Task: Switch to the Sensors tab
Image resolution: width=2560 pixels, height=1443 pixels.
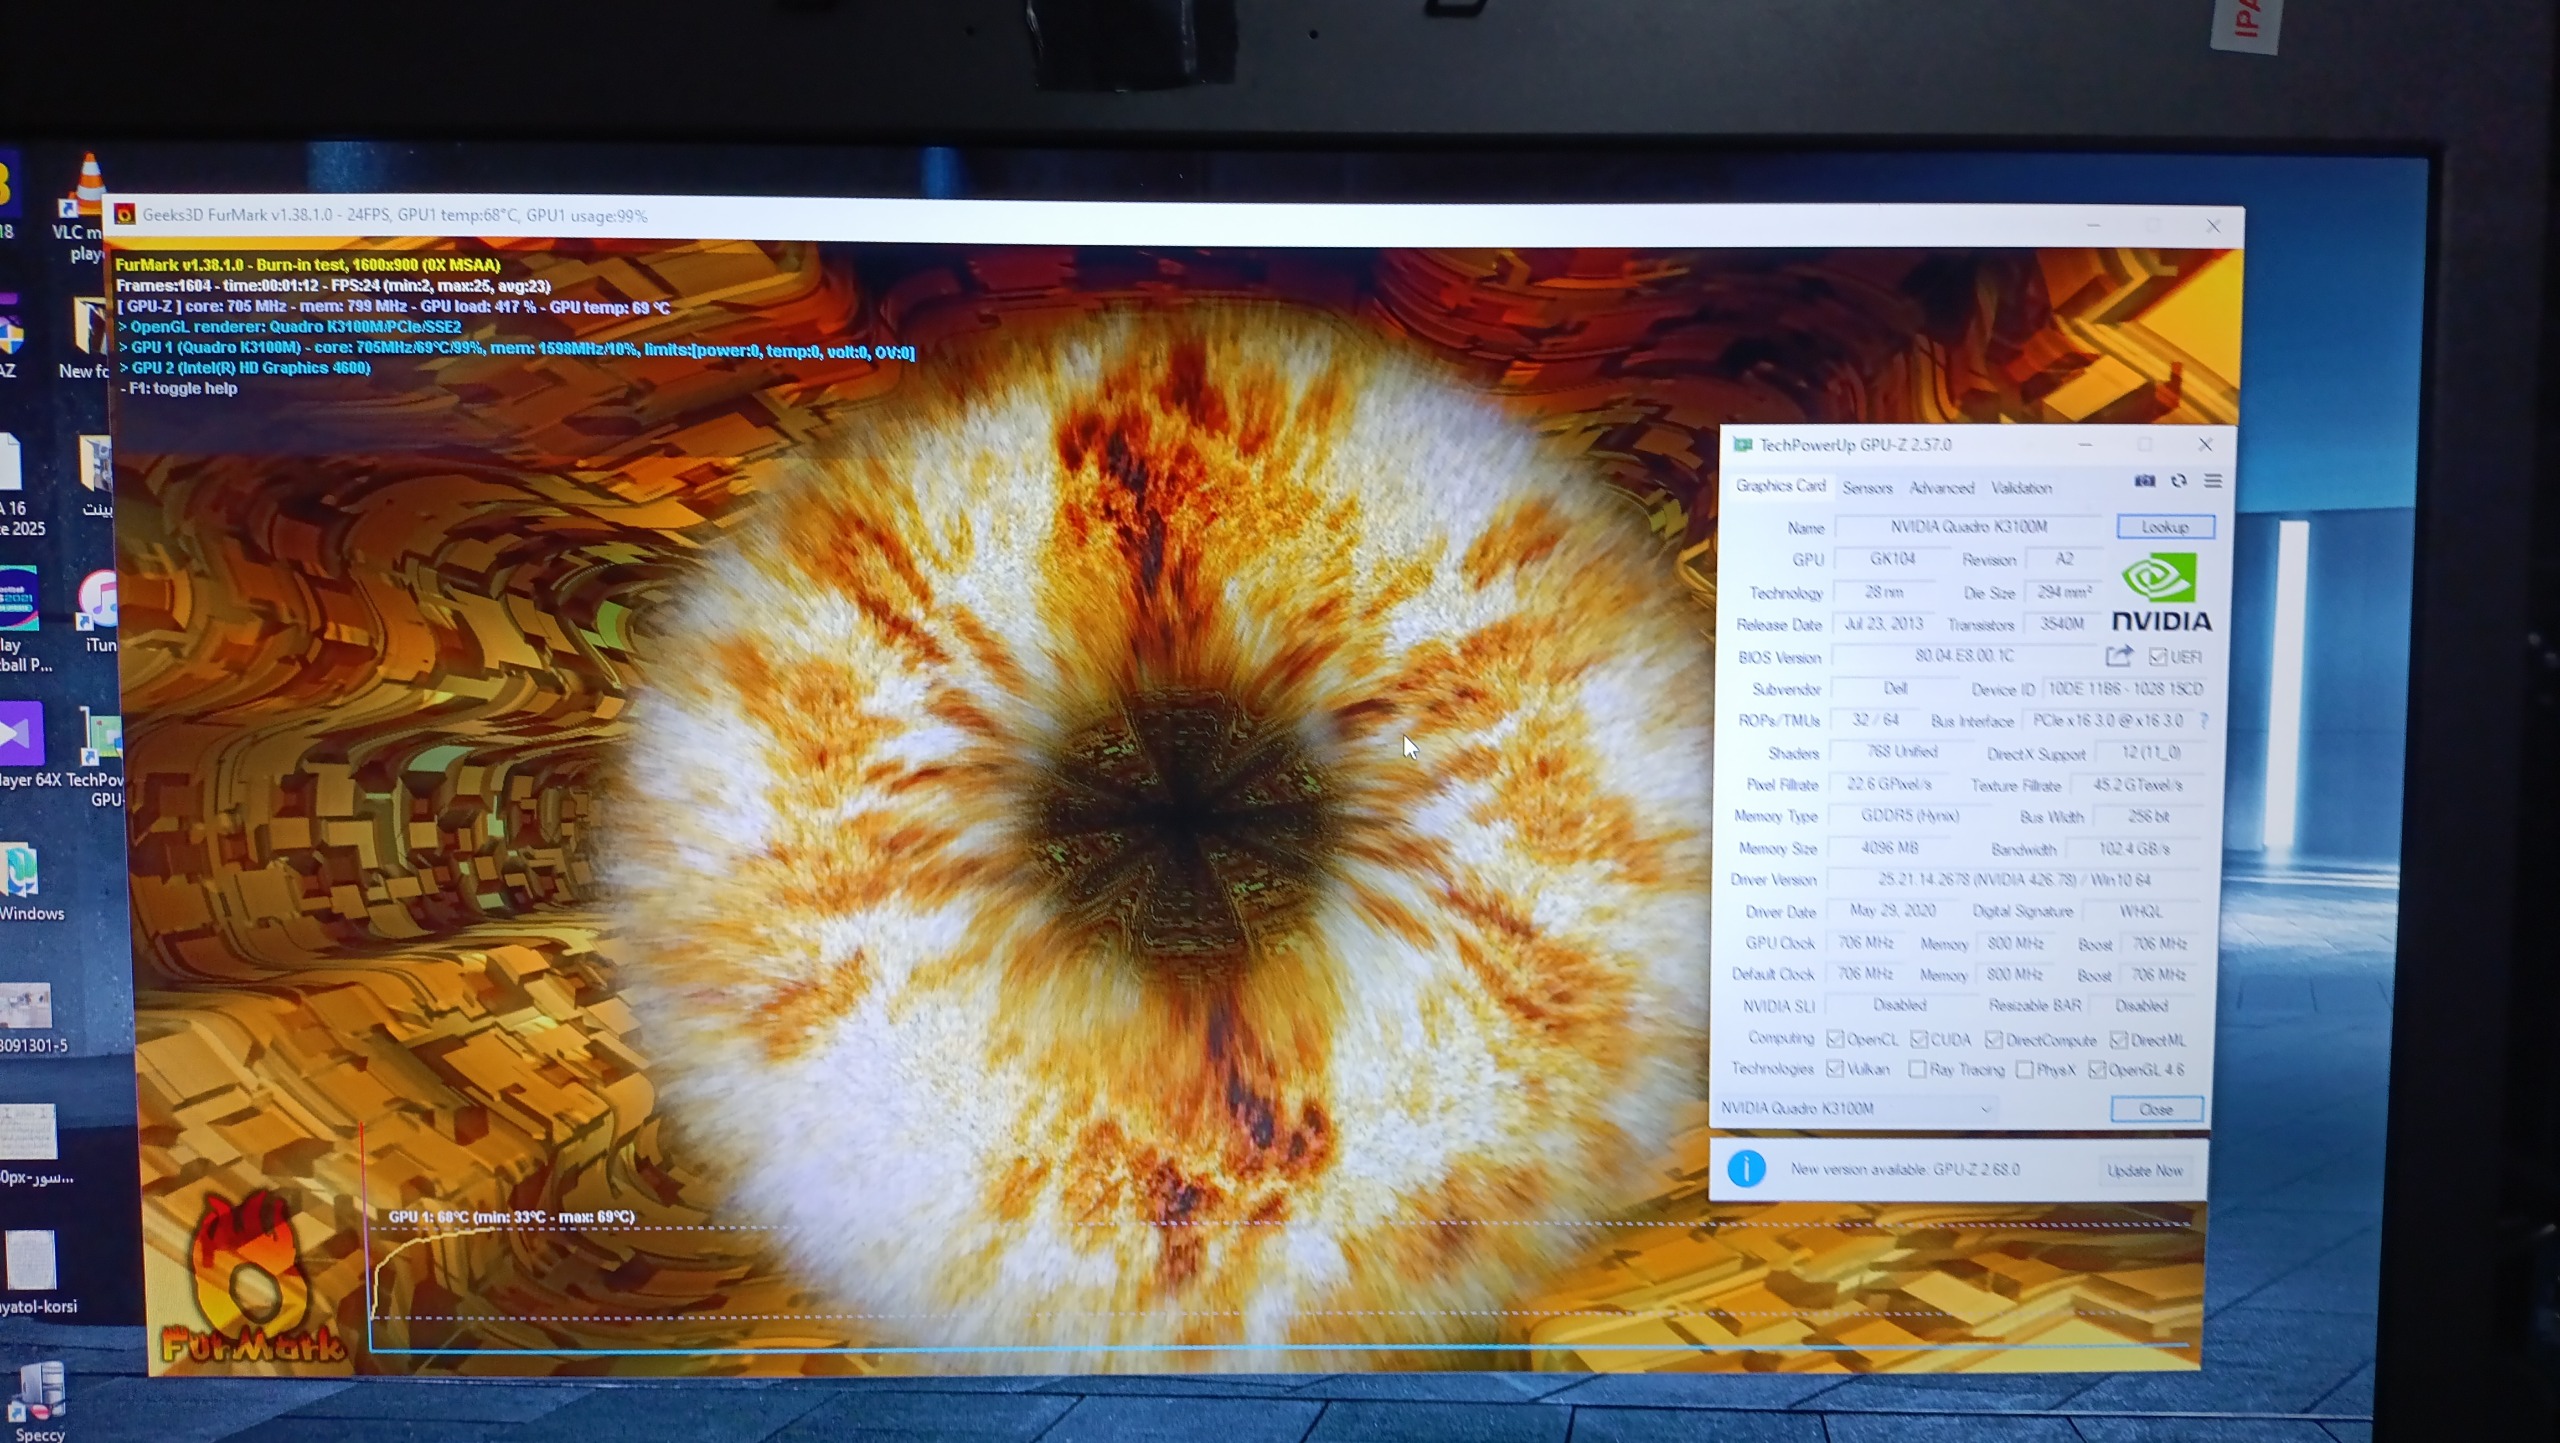Action: (x=1867, y=488)
